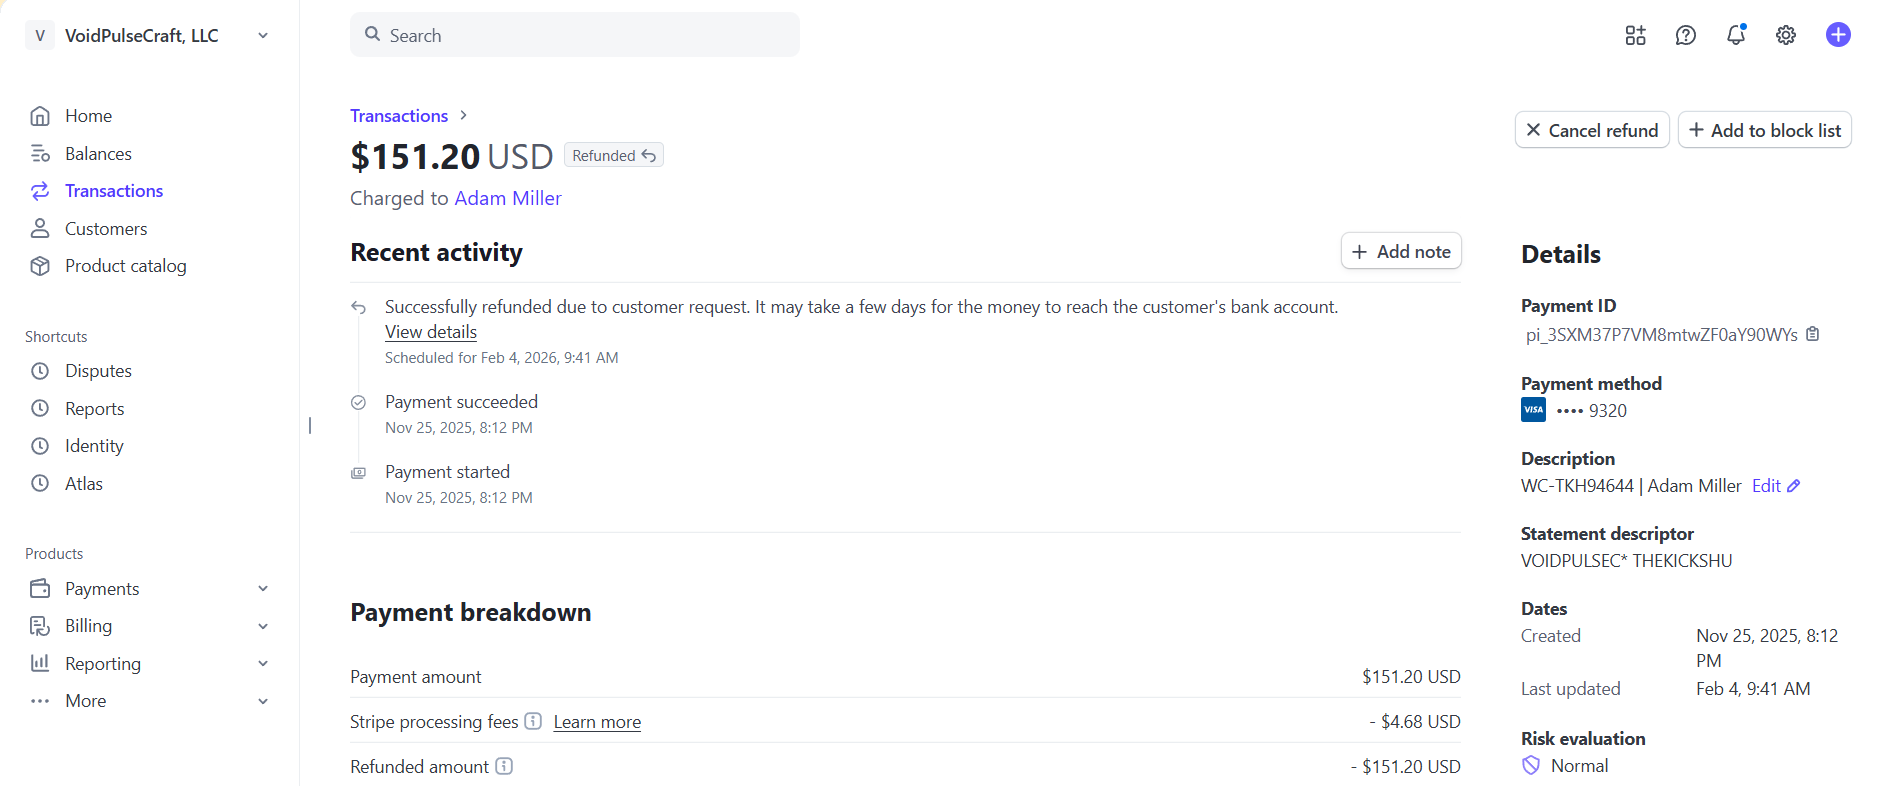Expand the Billing products section
The image size is (1882, 786).
pyautogui.click(x=263, y=626)
